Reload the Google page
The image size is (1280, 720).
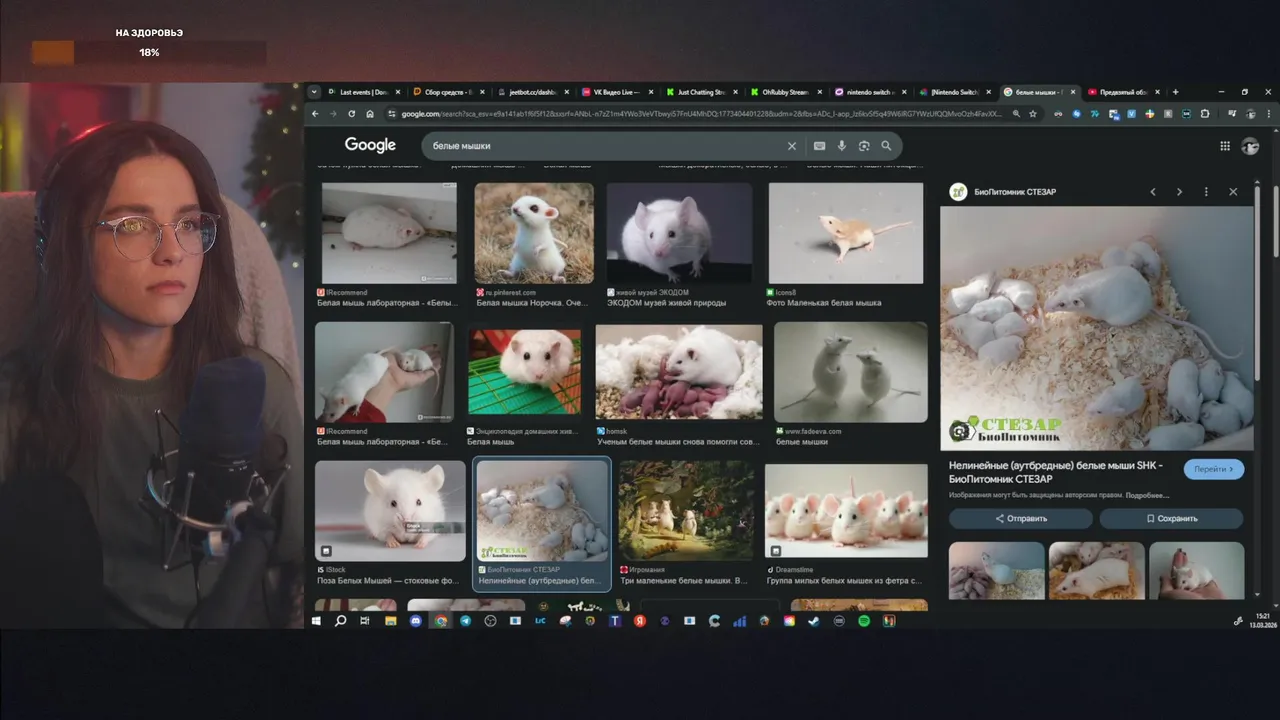pyautogui.click(x=351, y=114)
